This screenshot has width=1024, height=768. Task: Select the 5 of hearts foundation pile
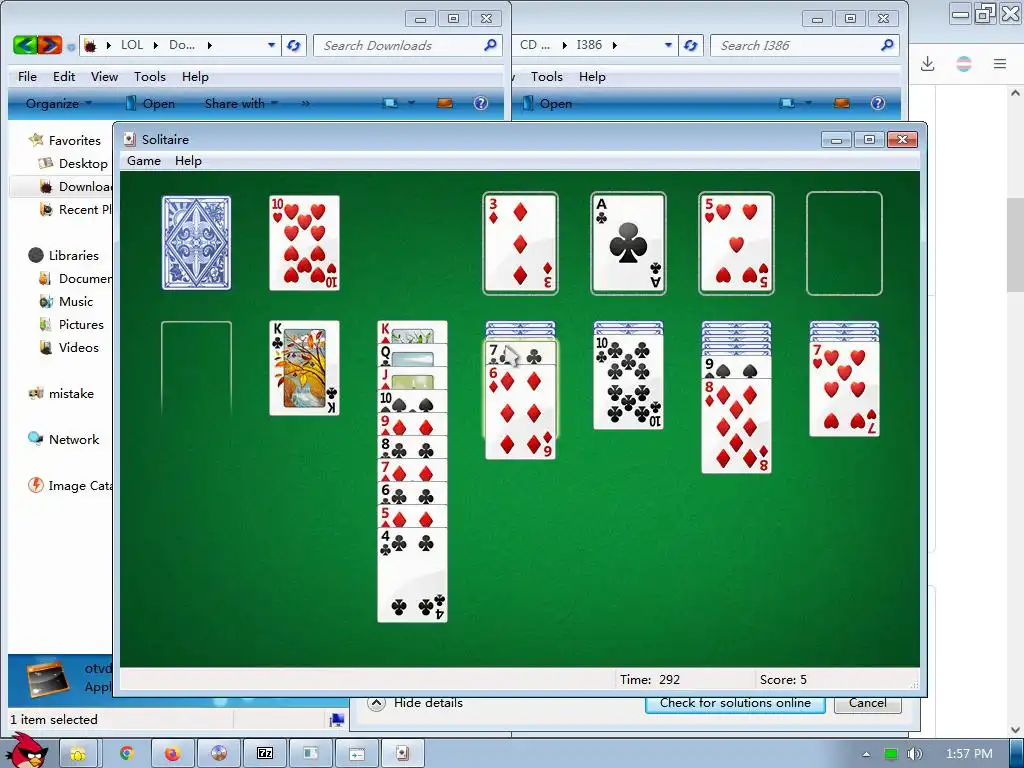[x=736, y=243]
